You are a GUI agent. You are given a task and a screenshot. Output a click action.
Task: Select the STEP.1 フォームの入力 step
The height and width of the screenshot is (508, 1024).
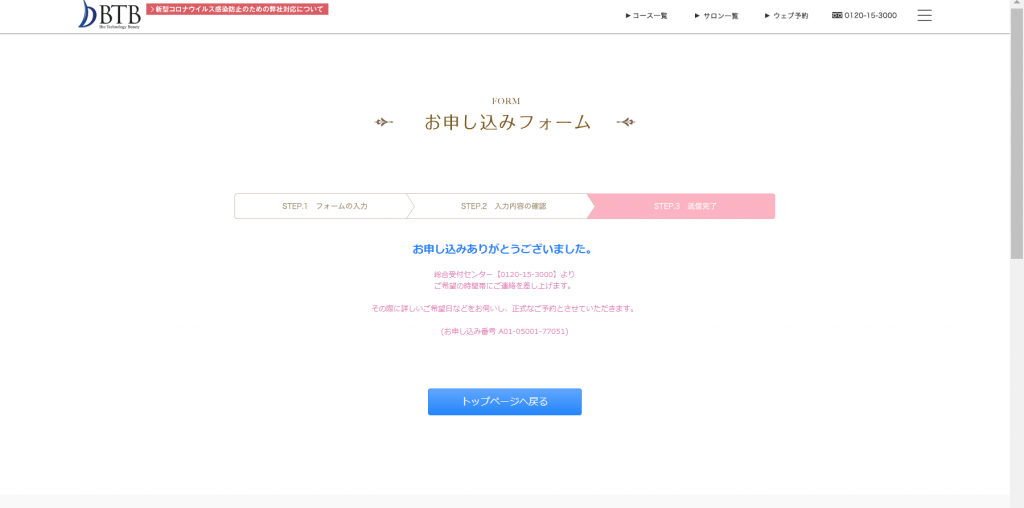coord(324,206)
